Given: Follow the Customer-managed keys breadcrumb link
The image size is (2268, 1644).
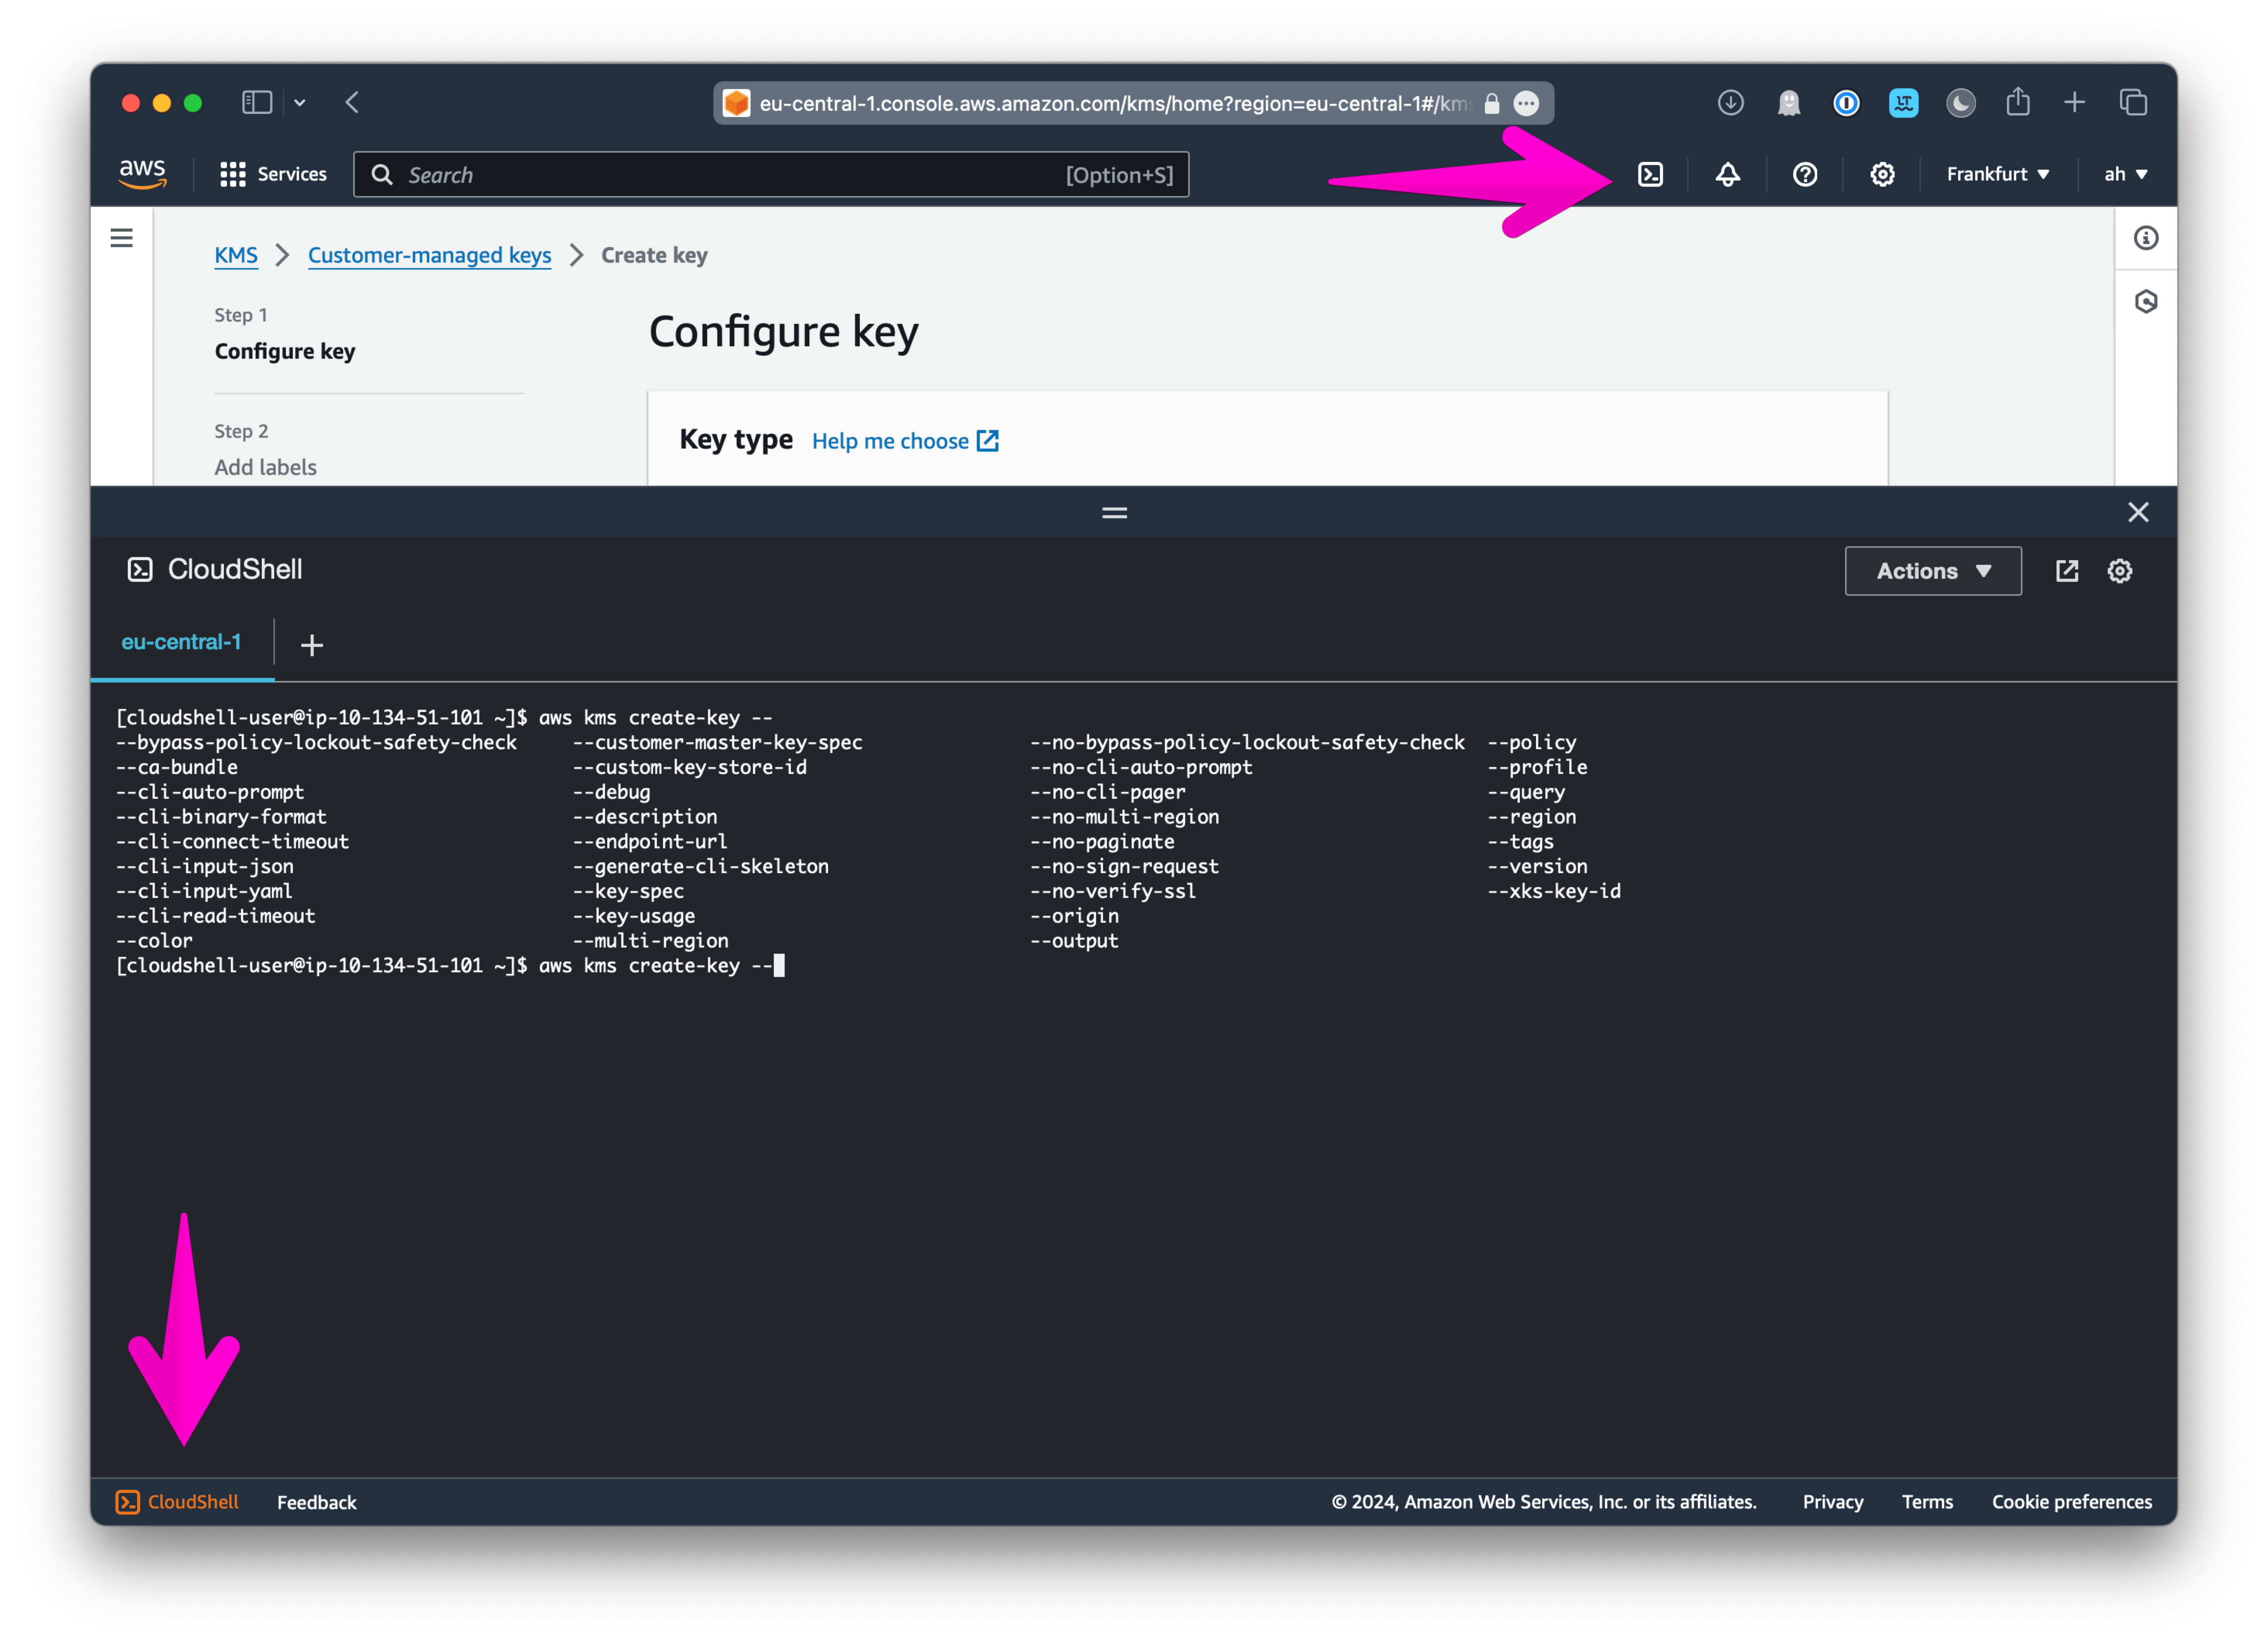Looking at the screenshot, I should tap(429, 255).
